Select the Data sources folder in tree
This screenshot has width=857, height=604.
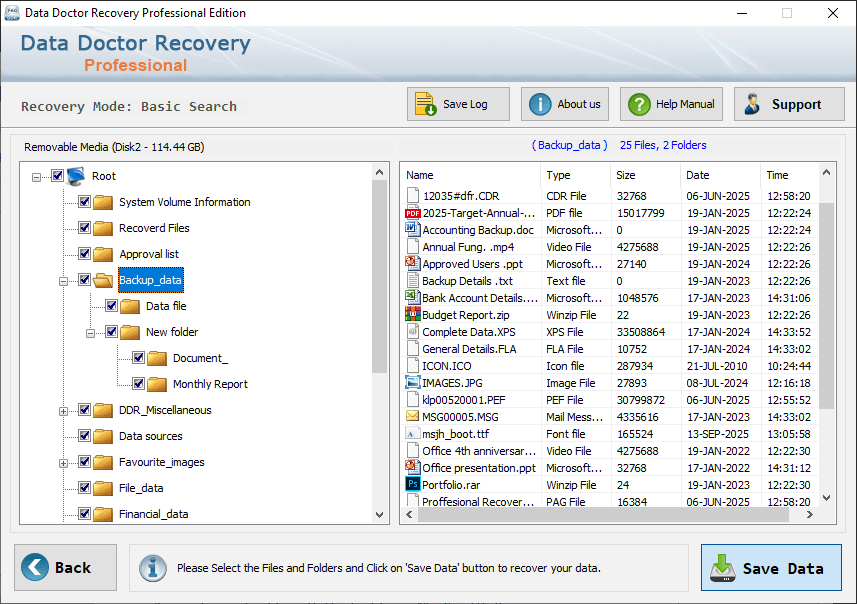(x=151, y=436)
